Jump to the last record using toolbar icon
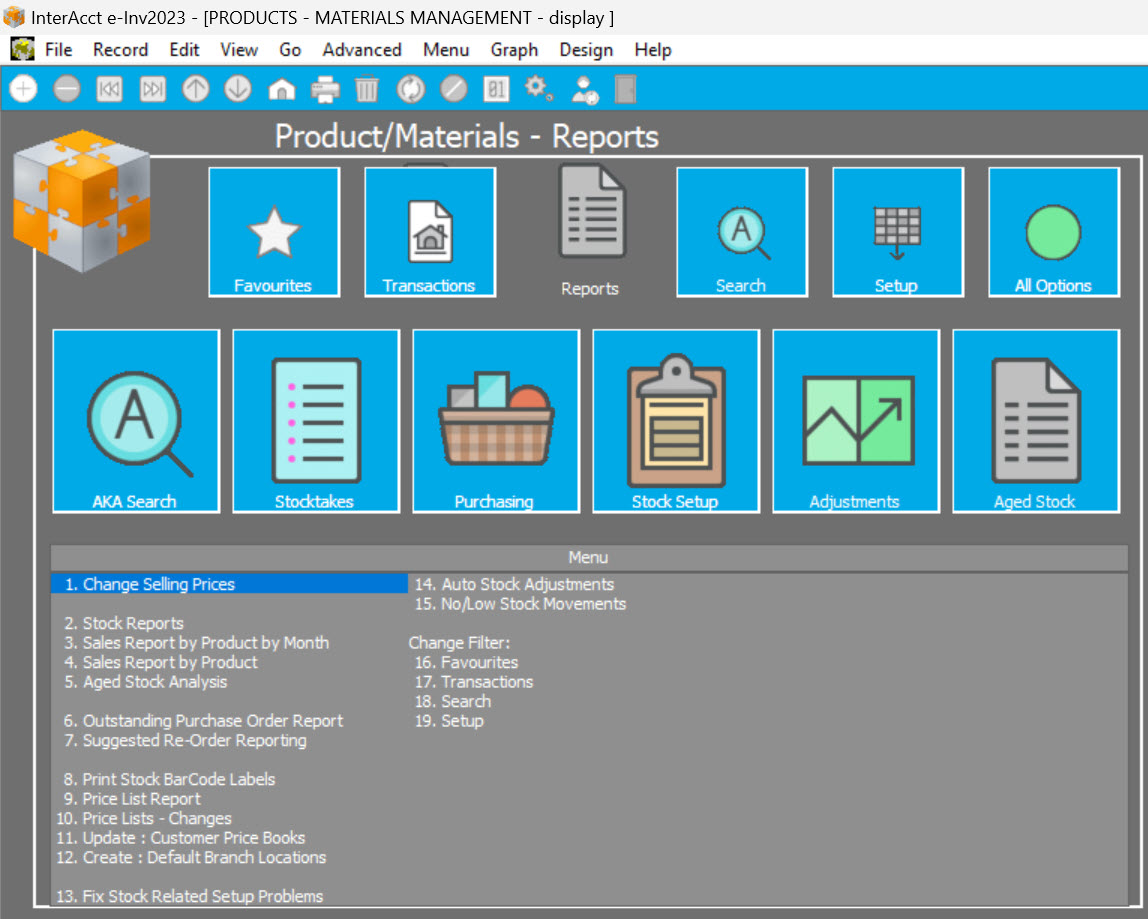1148x919 pixels. (153, 89)
